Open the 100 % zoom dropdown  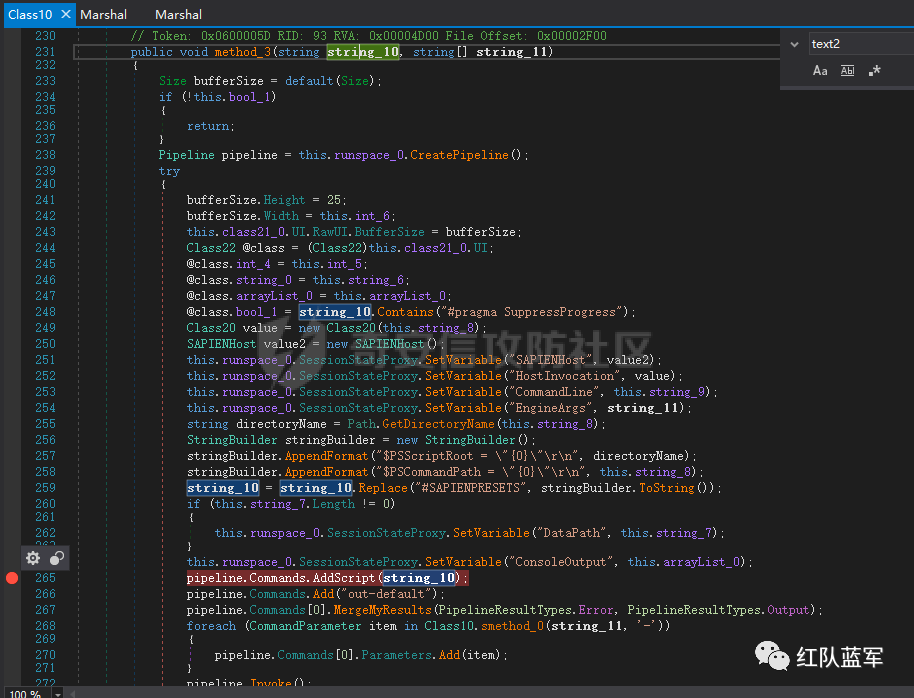[x=58, y=694]
